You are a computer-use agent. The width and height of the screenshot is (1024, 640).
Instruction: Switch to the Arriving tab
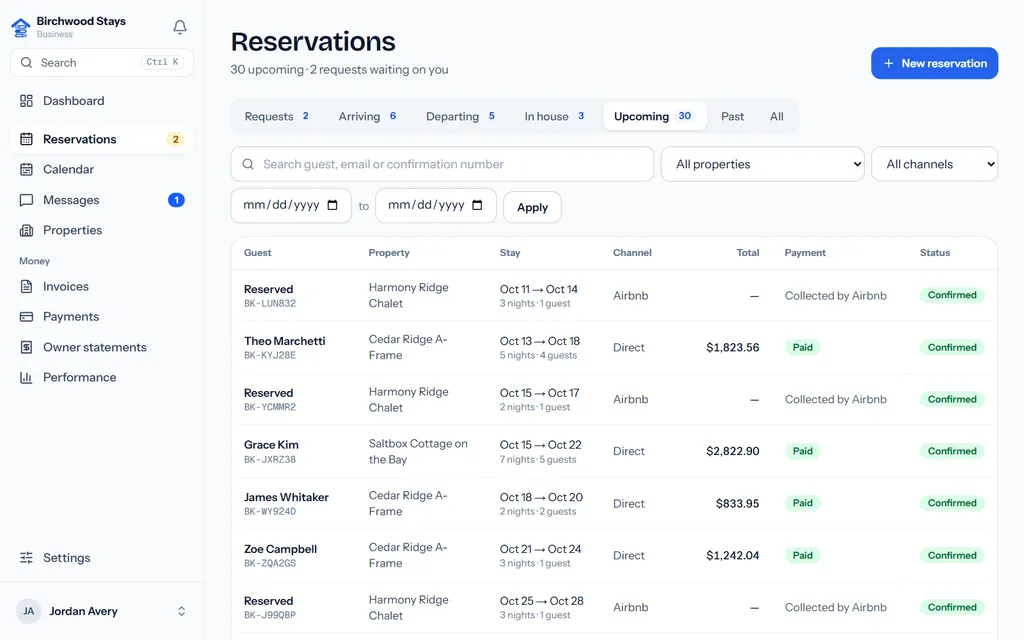tap(367, 116)
